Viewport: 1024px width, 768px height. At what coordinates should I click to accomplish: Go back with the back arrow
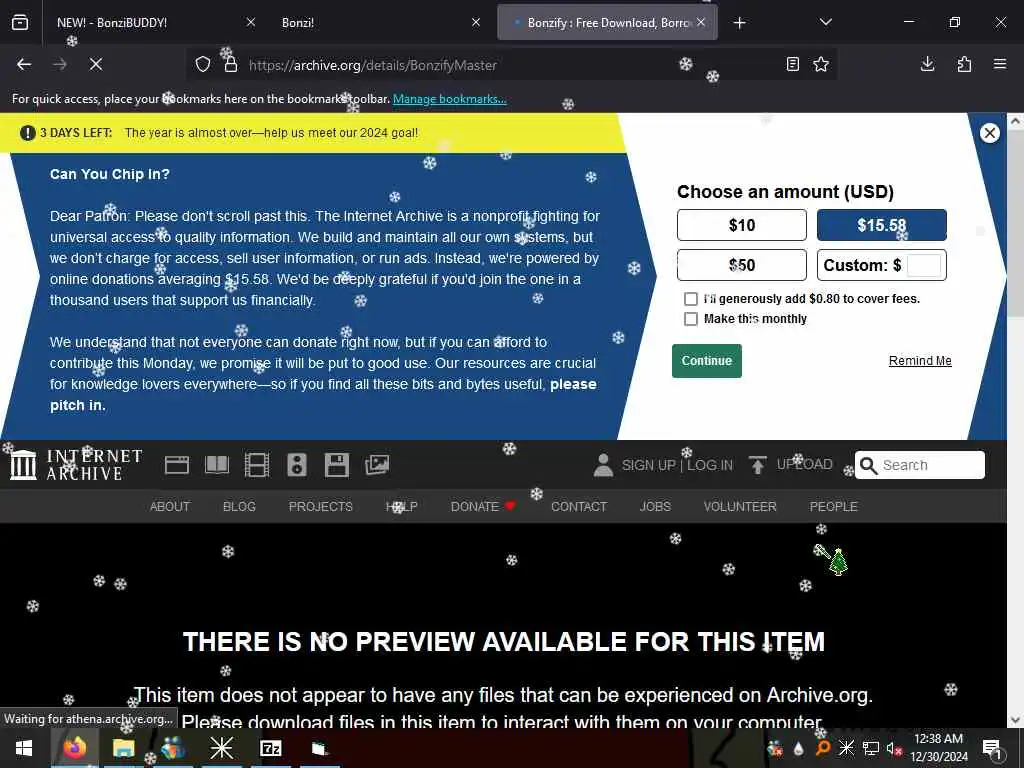click(24, 64)
